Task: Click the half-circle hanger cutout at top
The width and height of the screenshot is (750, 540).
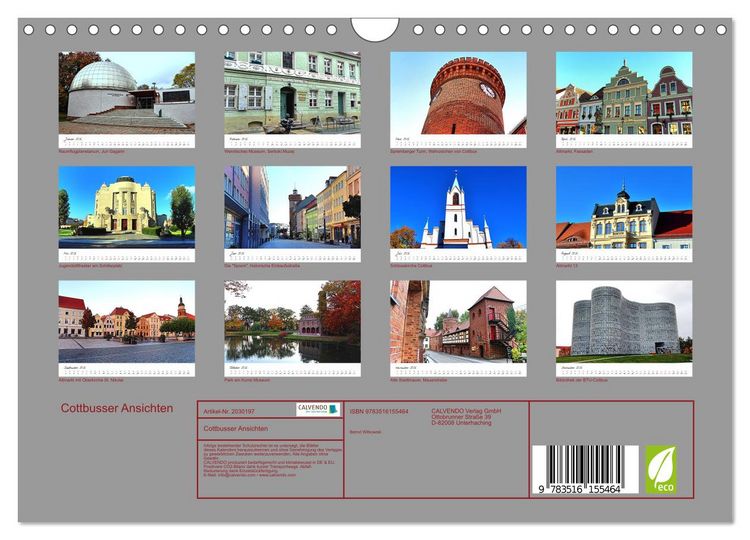Action: click(375, 29)
